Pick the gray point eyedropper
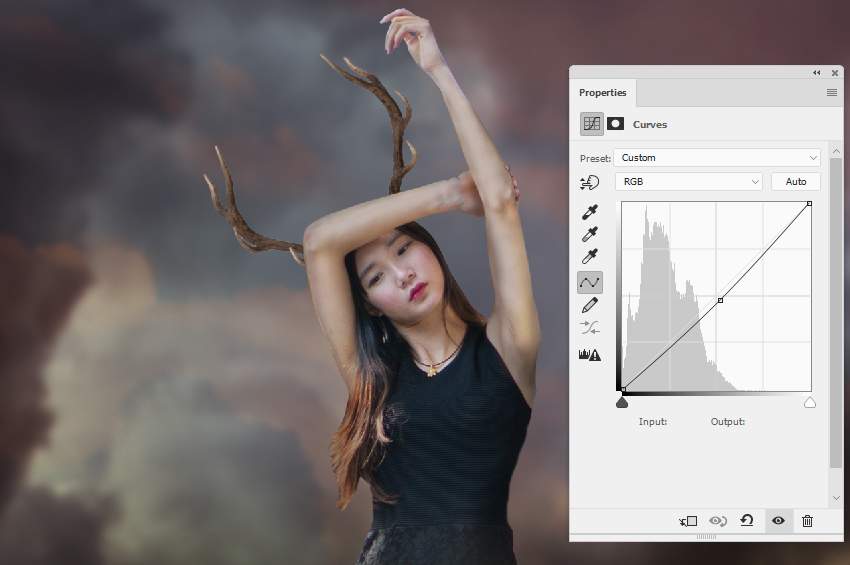This screenshot has height=565, width=850. (590, 234)
